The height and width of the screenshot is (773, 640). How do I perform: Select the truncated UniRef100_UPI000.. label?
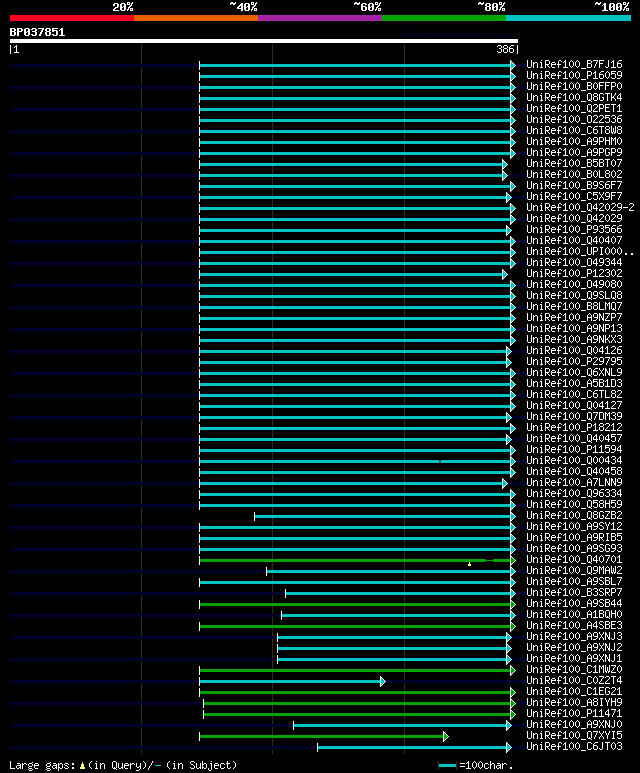(x=580, y=251)
